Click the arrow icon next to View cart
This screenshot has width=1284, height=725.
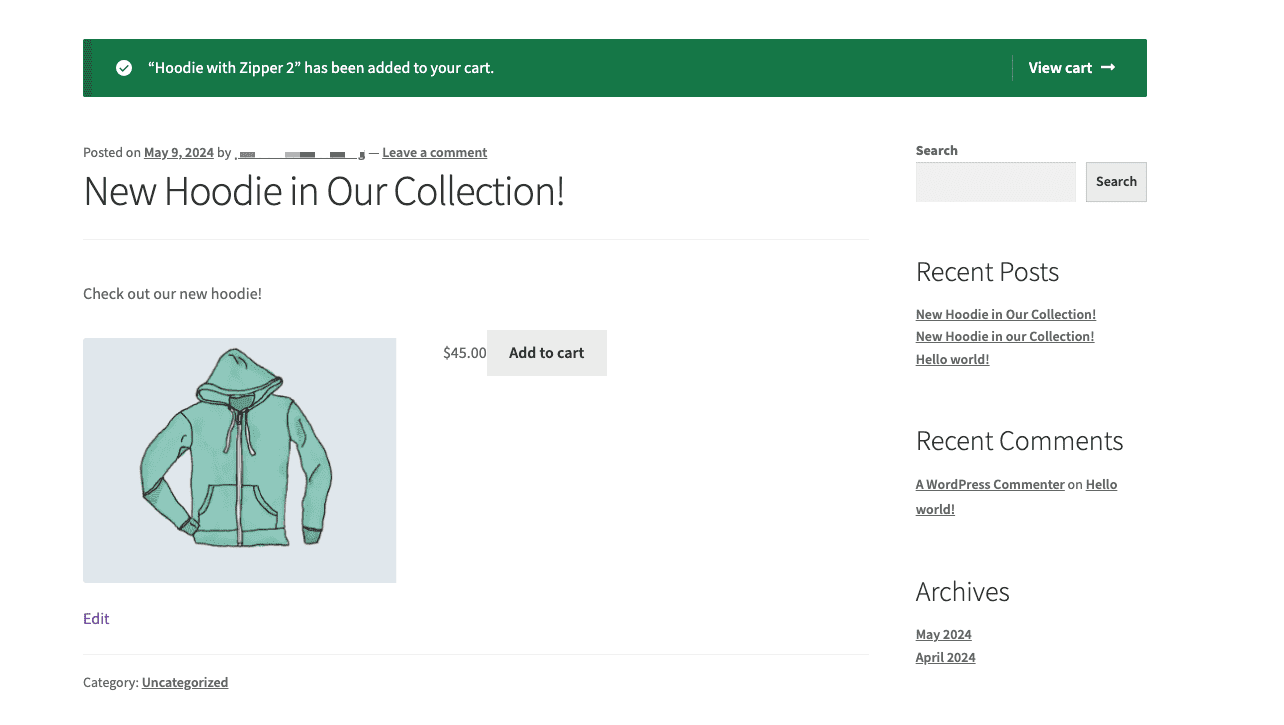[x=1107, y=67]
